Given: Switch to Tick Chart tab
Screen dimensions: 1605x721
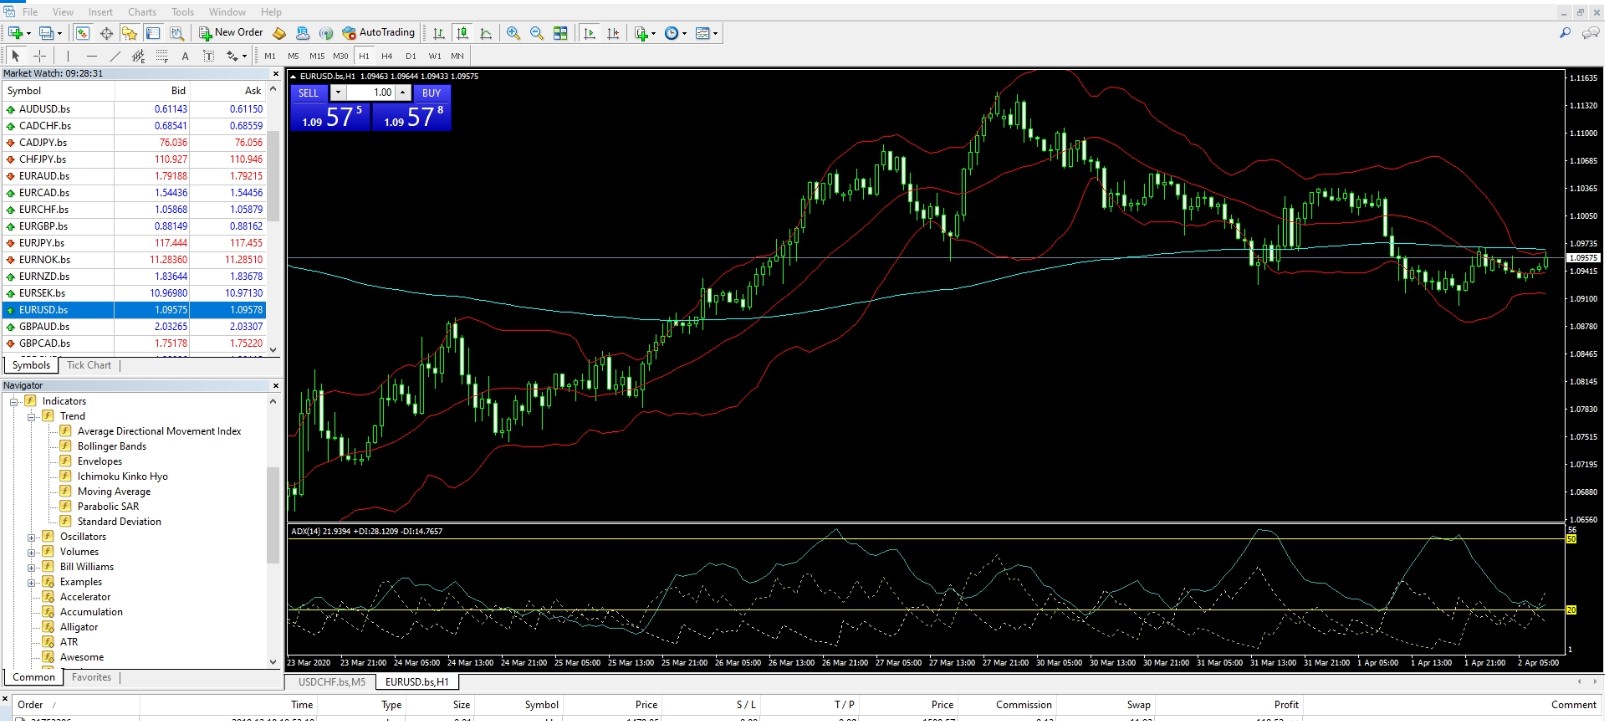Looking at the screenshot, I should tap(89, 365).
